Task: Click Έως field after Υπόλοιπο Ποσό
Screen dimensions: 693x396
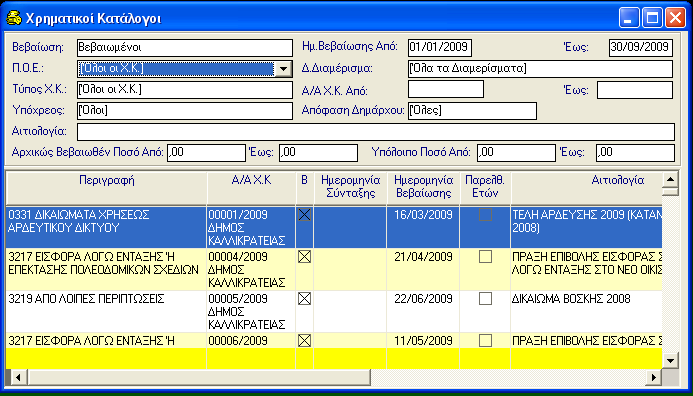Action: click(635, 153)
